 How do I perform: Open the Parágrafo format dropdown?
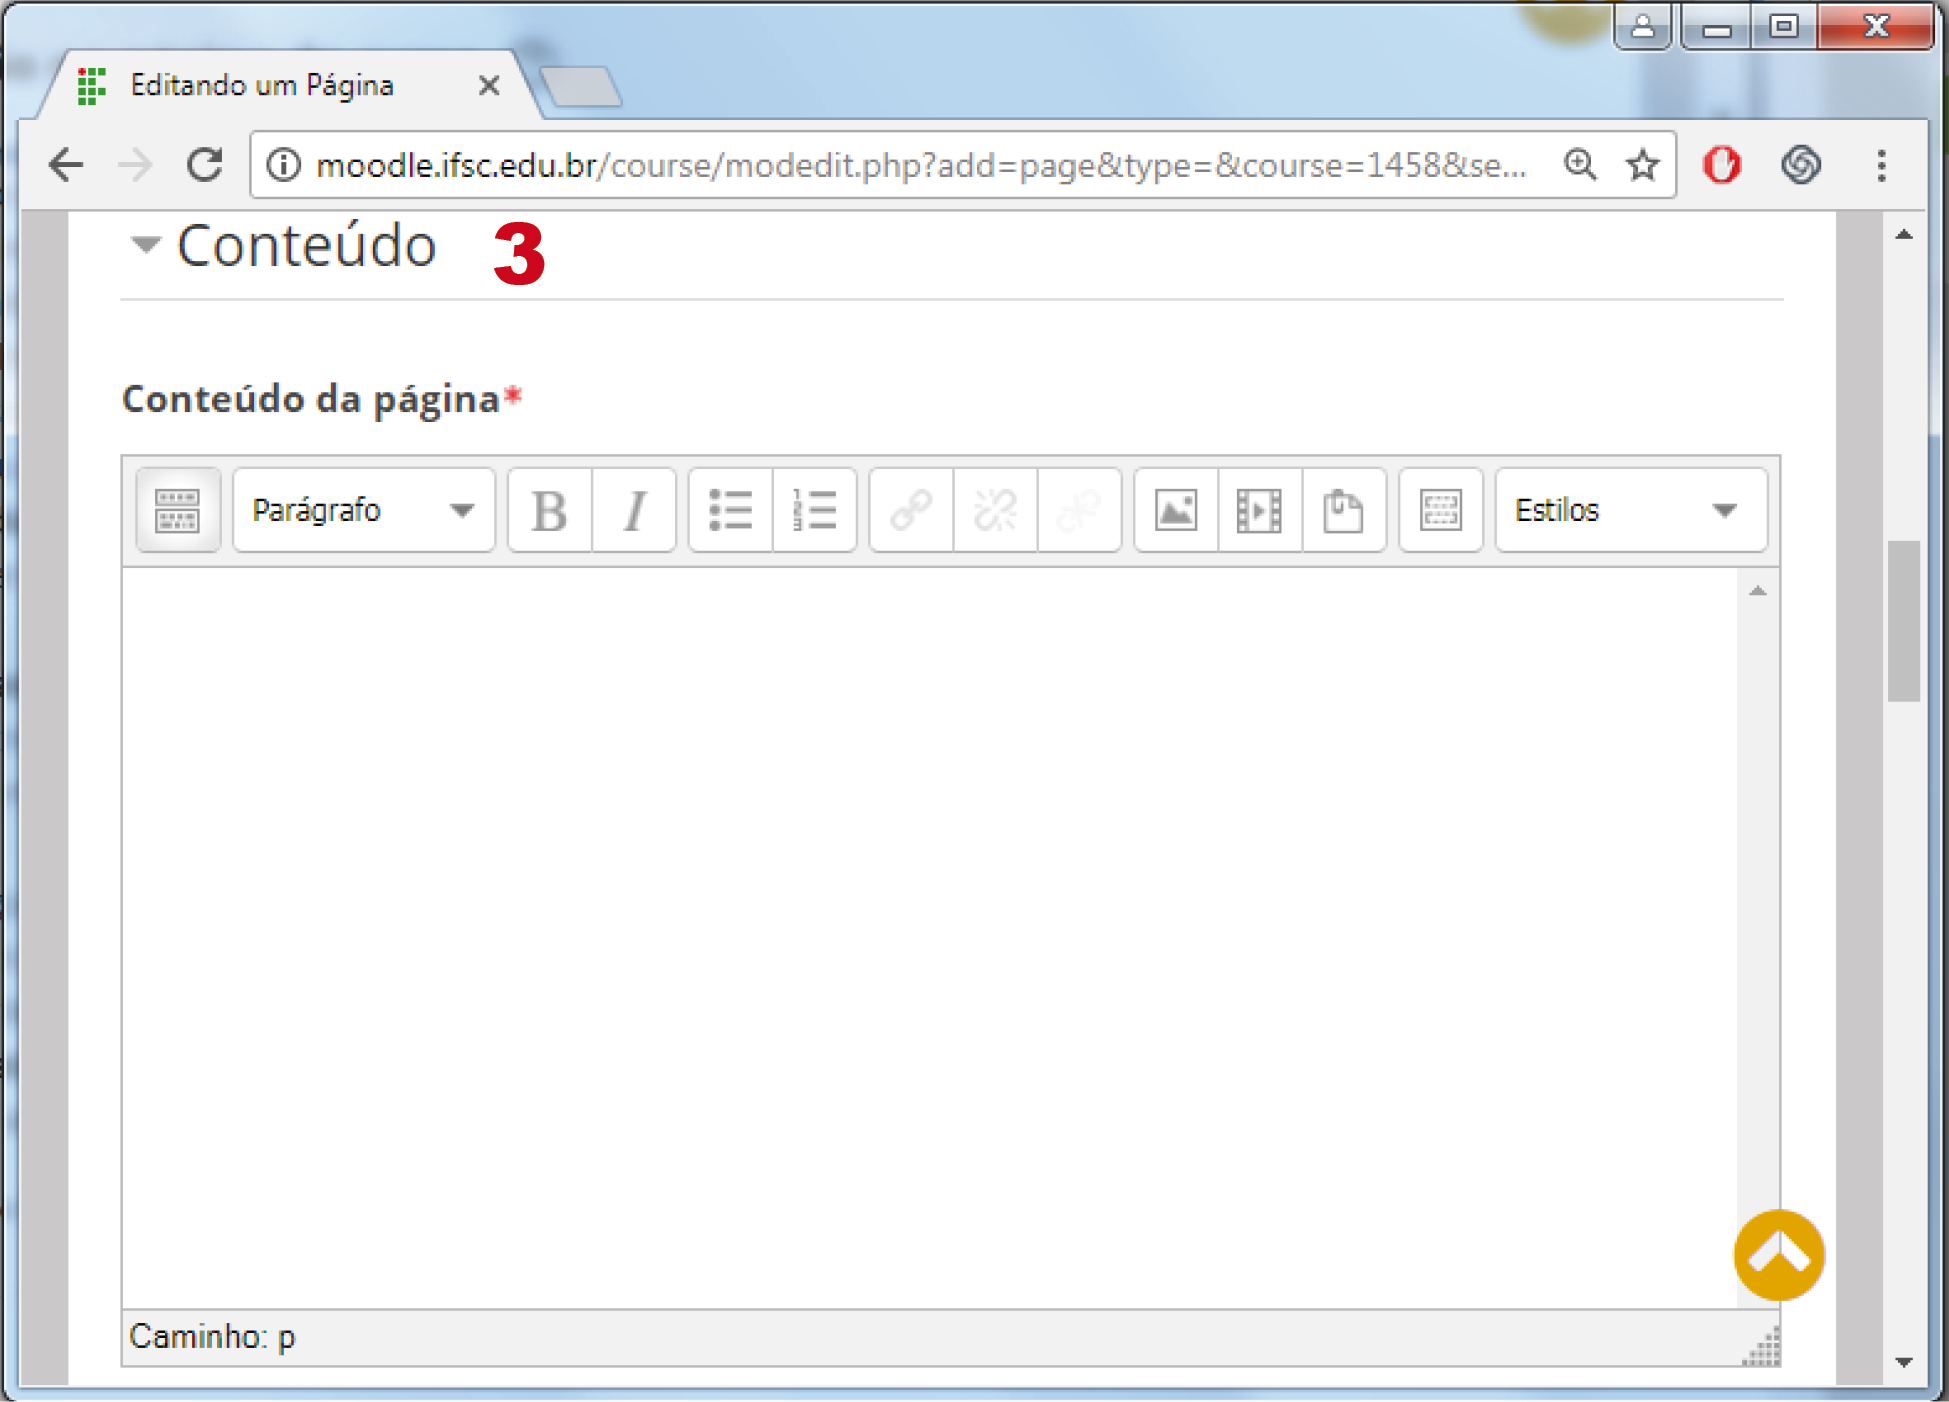[363, 510]
